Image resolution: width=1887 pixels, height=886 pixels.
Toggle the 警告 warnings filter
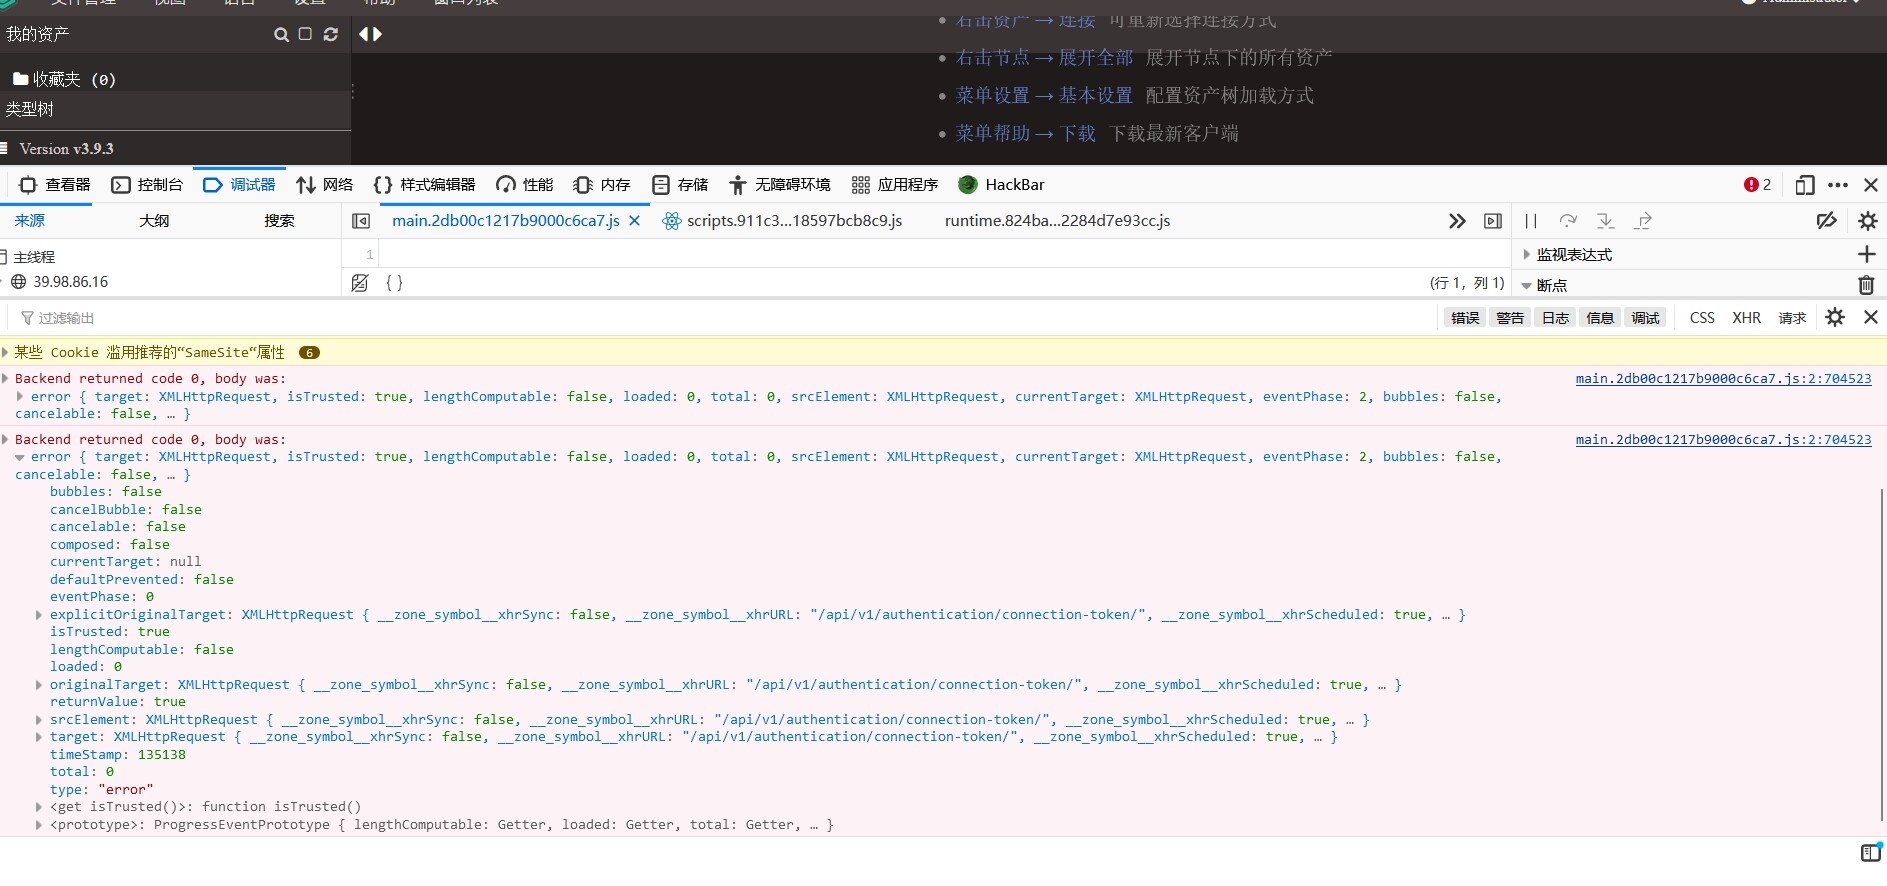tap(1510, 318)
